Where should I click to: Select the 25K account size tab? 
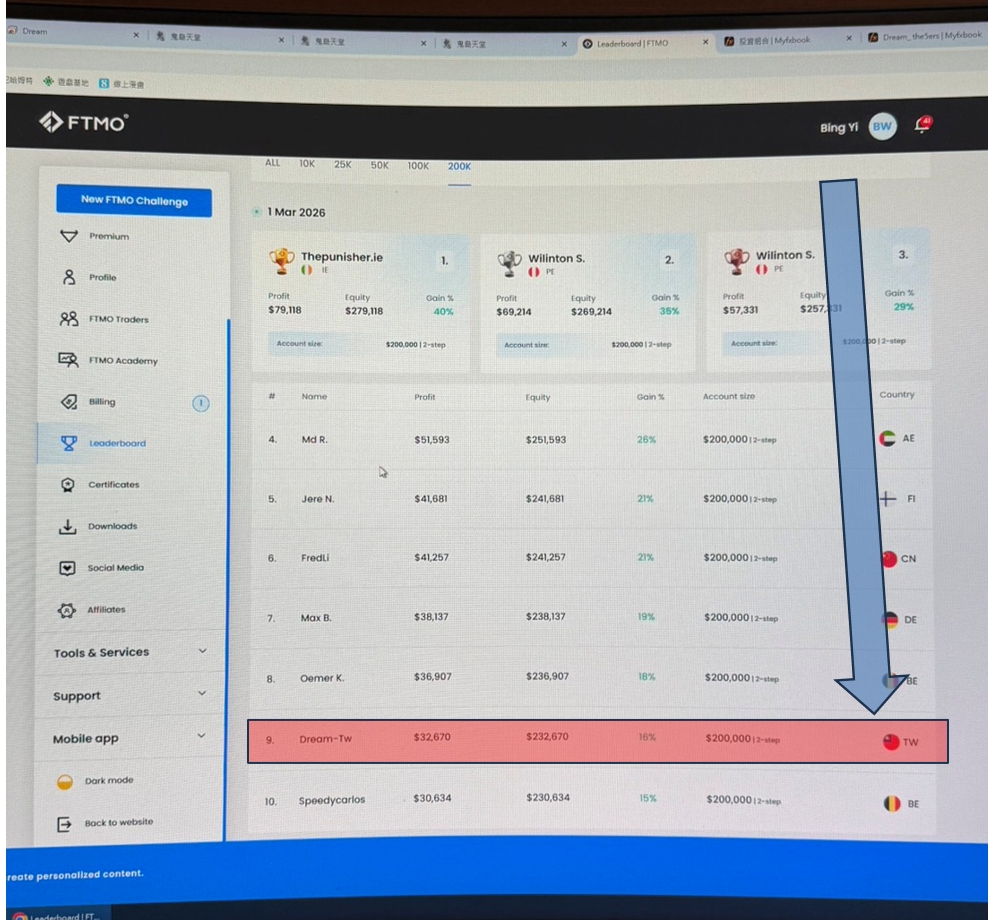(343, 164)
